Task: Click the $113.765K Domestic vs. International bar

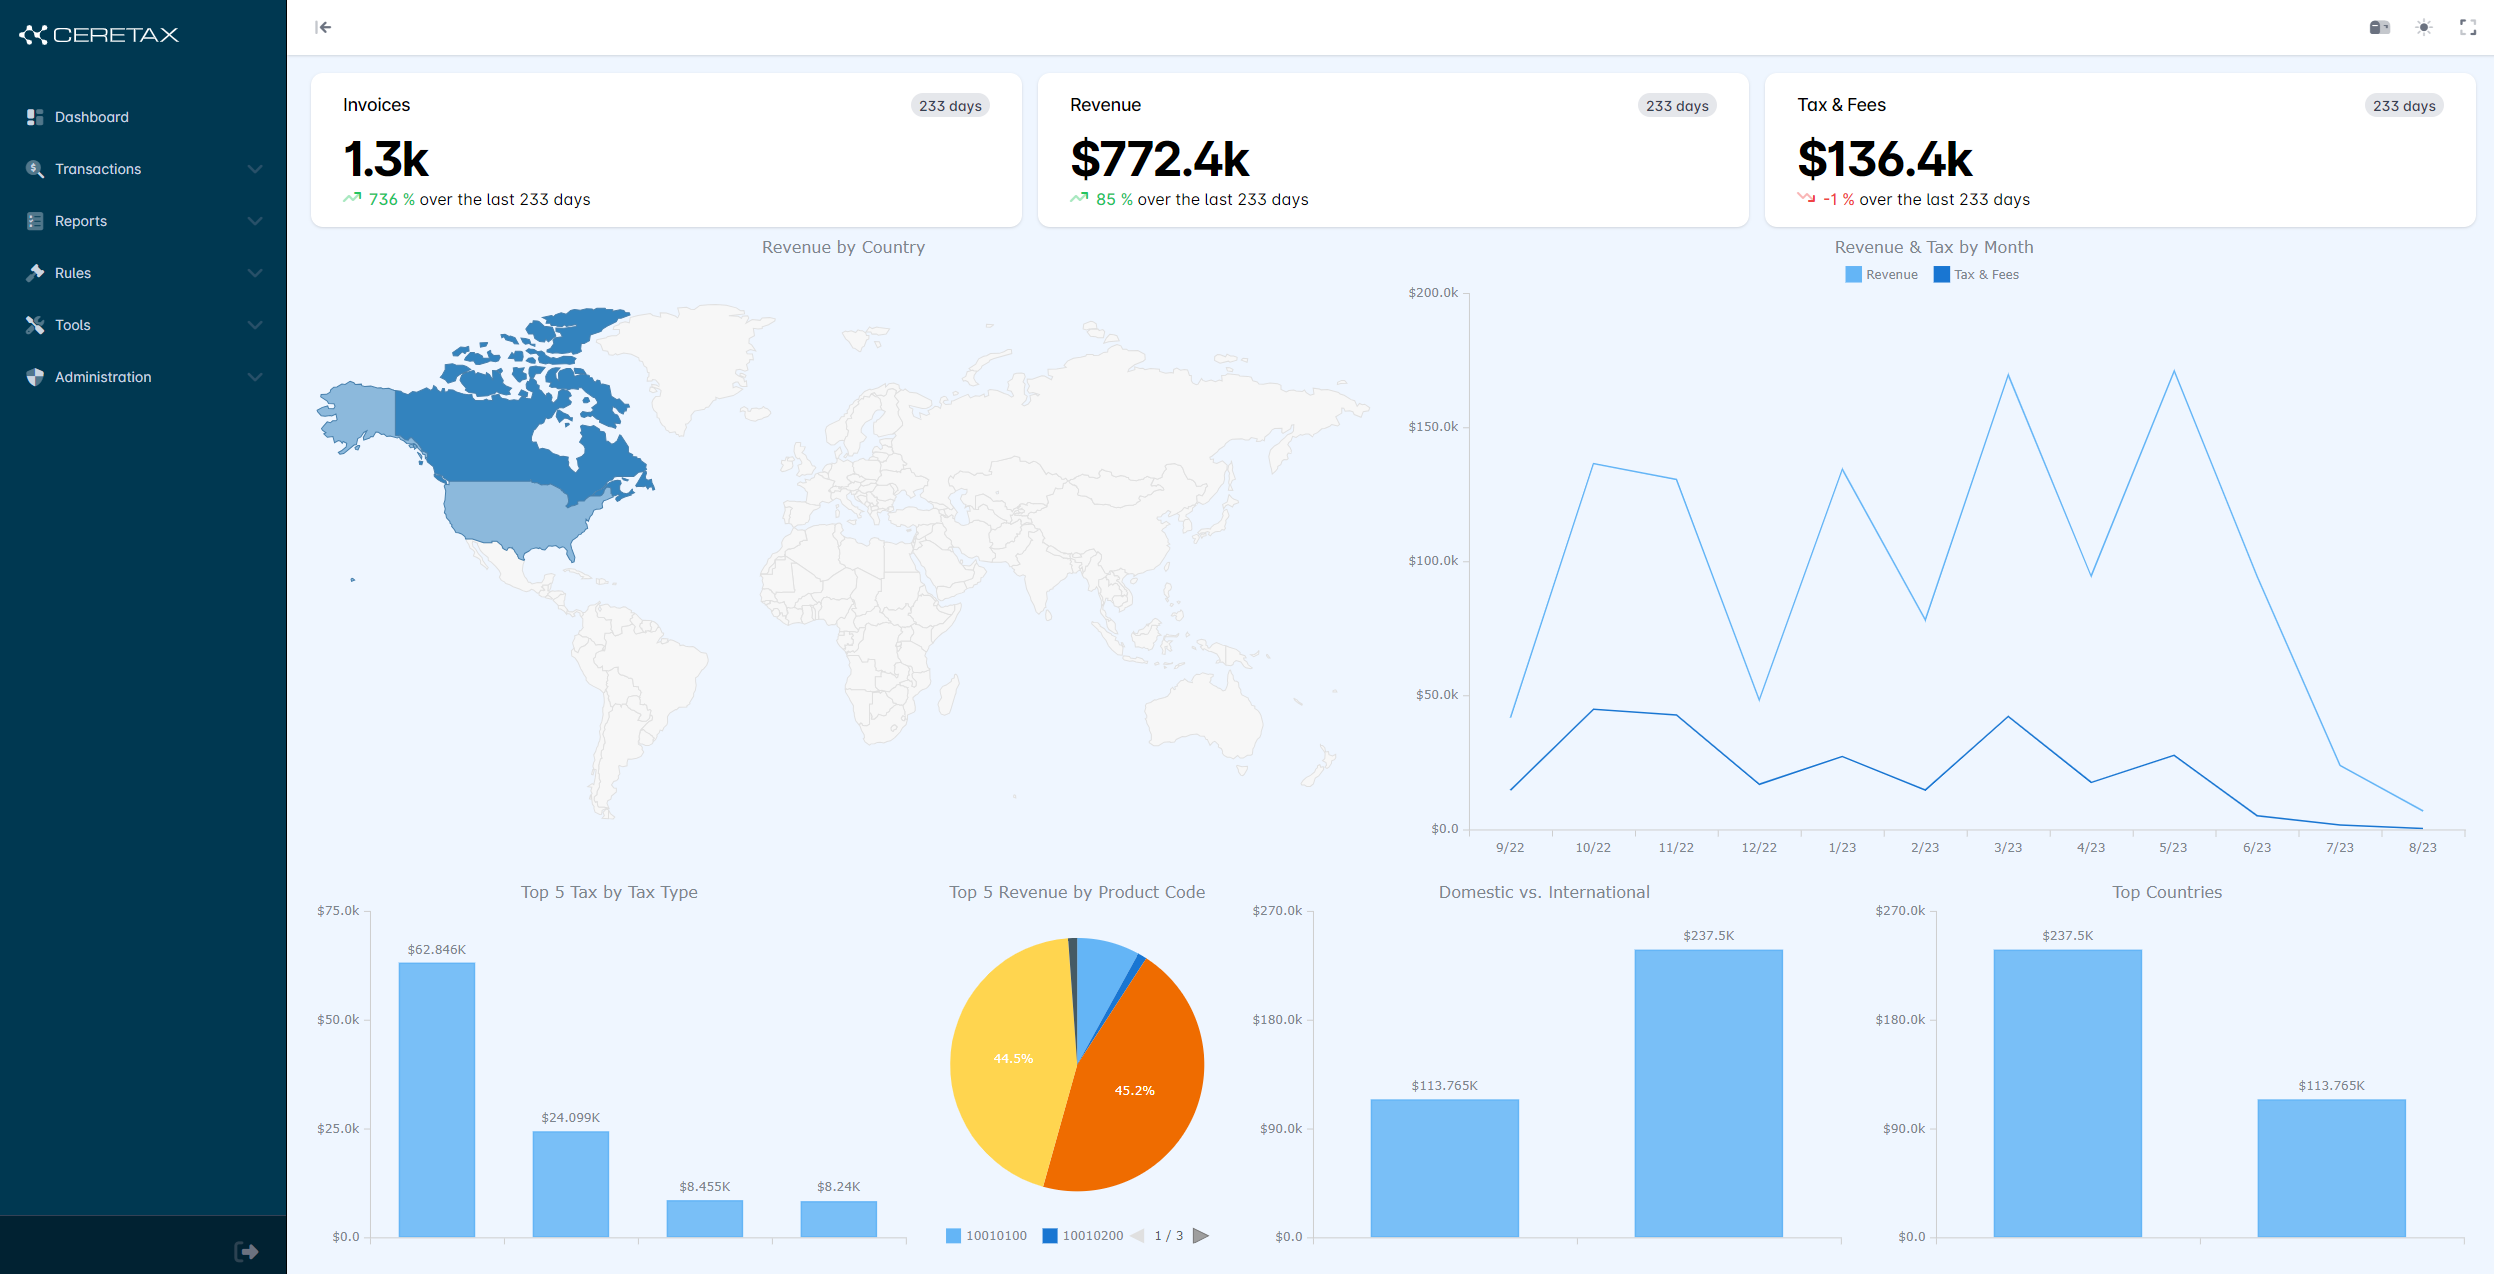Action: tap(1444, 1168)
